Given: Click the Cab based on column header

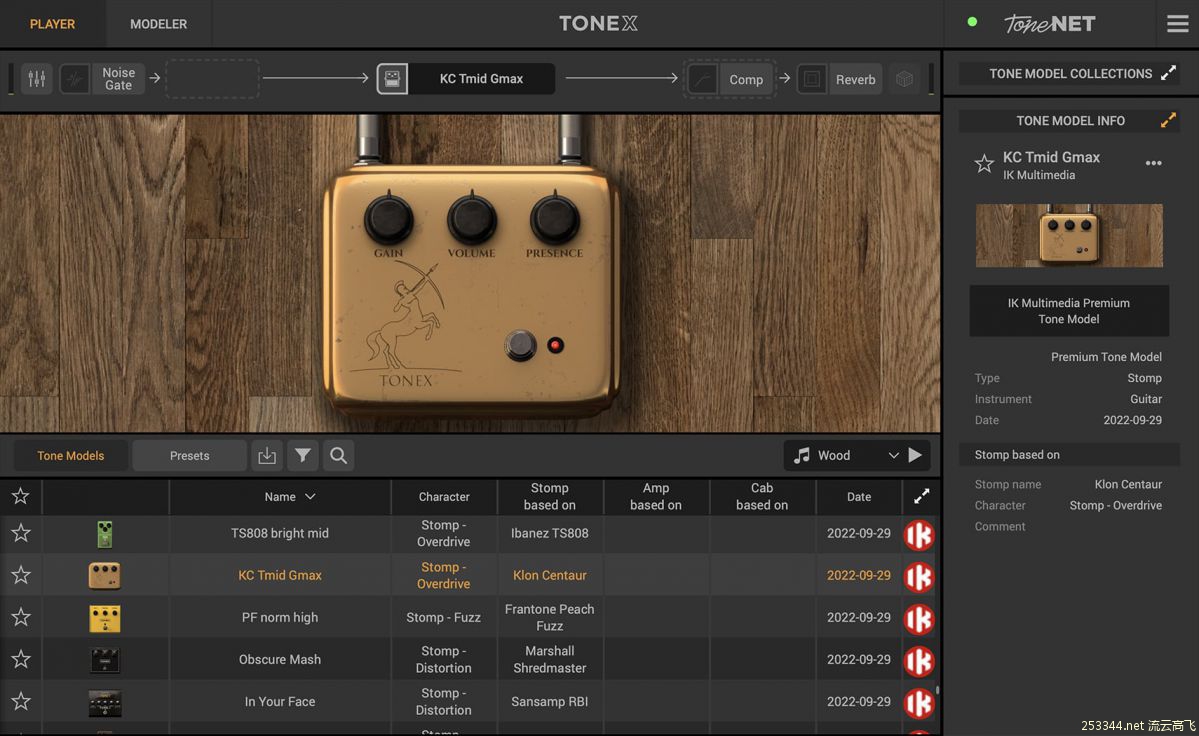Looking at the screenshot, I should tap(762, 497).
